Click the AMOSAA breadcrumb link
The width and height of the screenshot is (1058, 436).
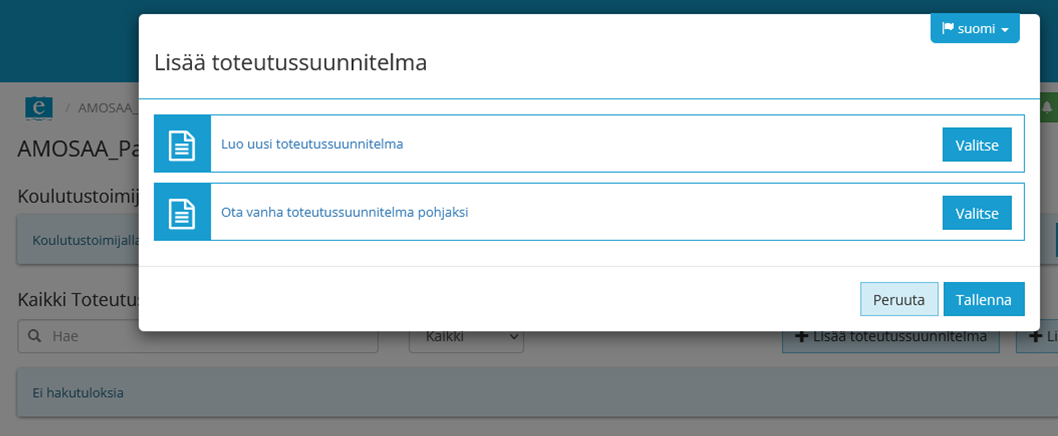pos(107,107)
